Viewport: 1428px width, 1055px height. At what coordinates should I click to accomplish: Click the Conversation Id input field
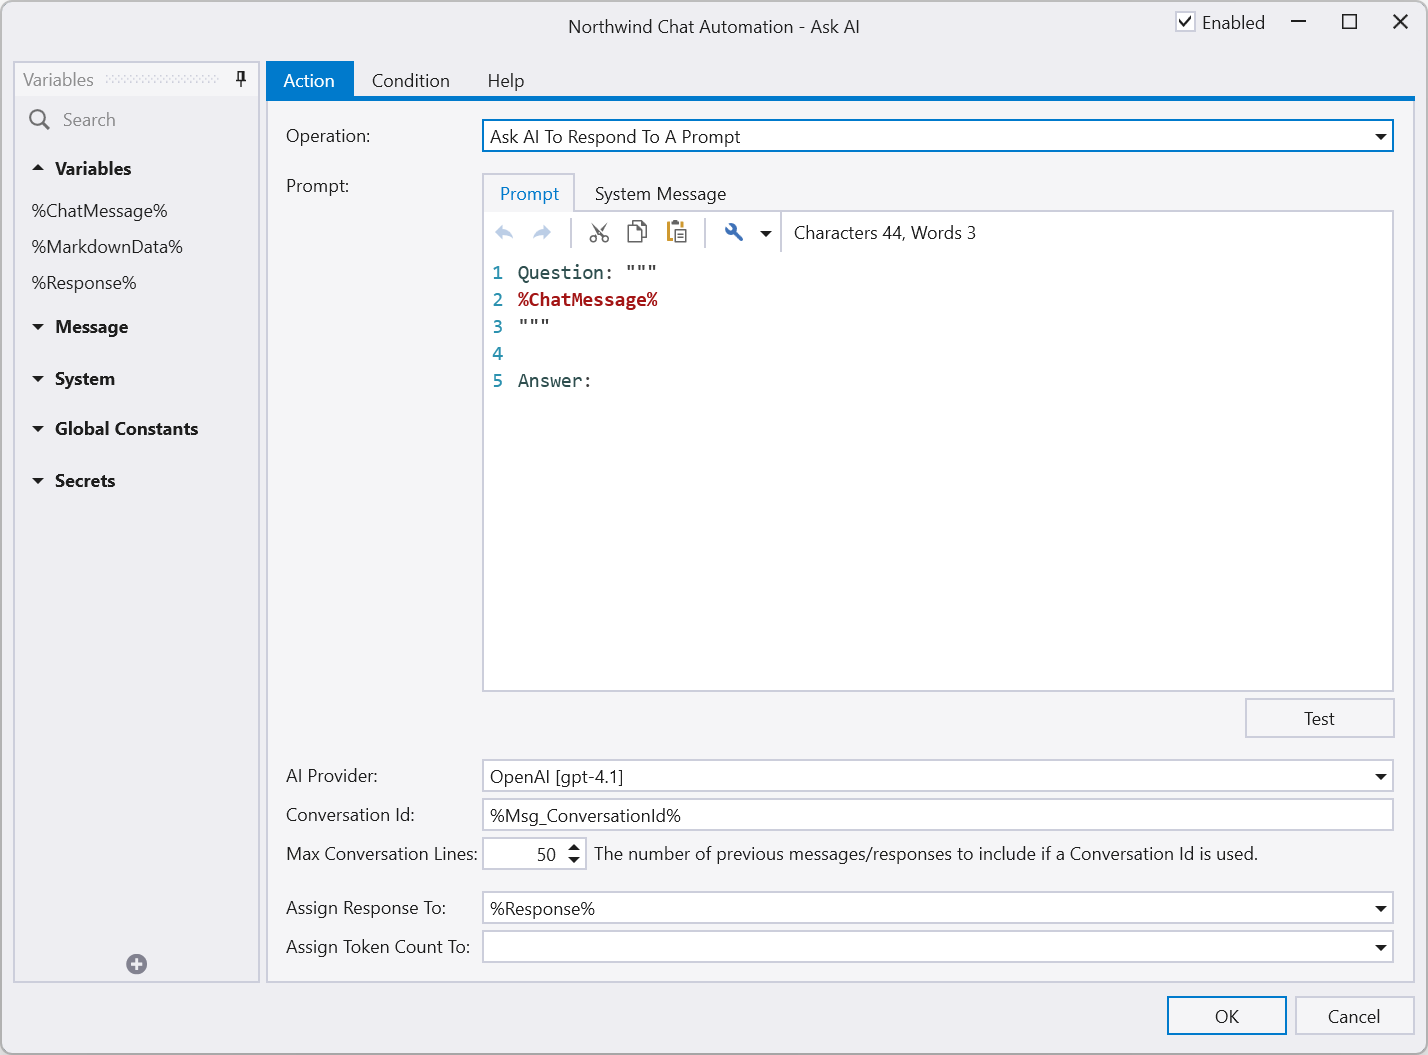tap(938, 815)
